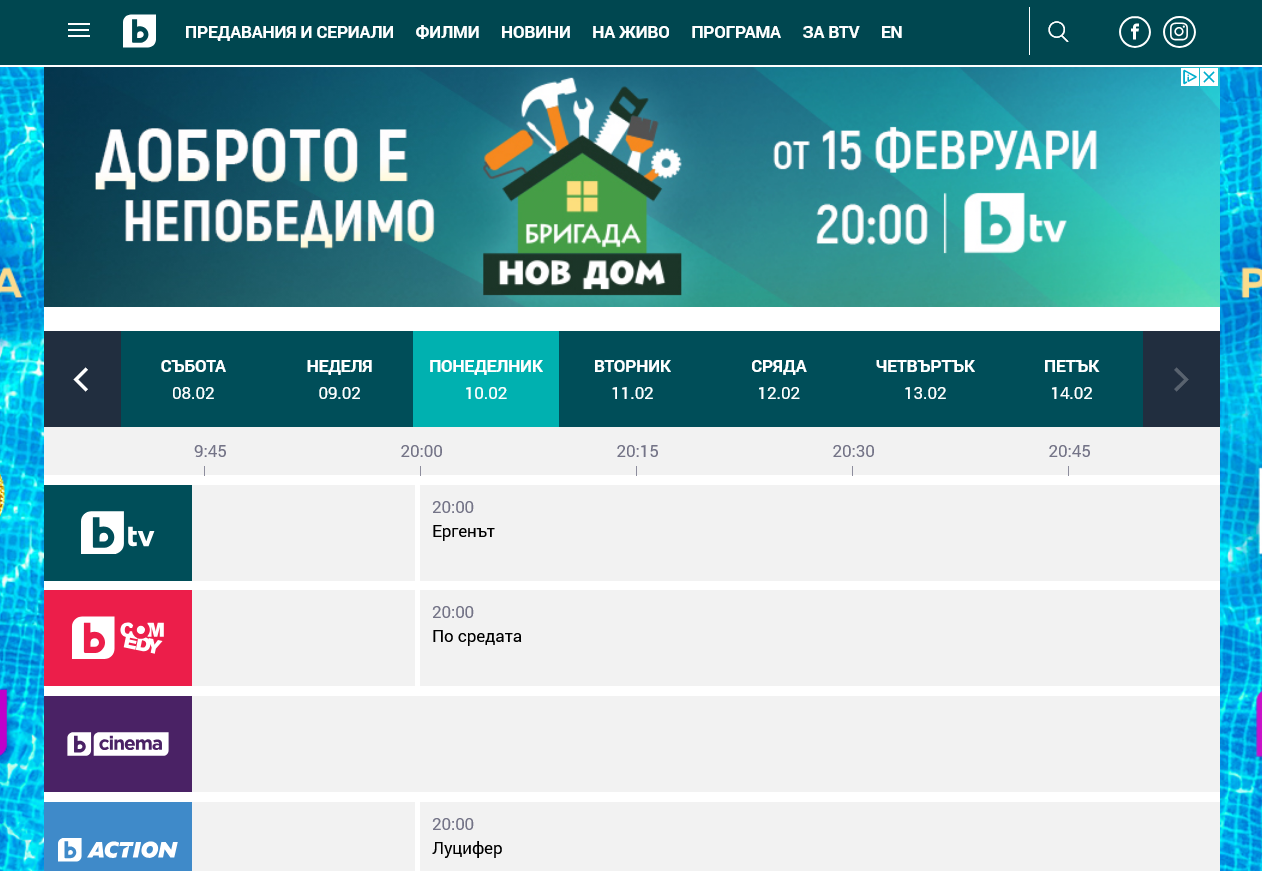Open the Ергенът program at 20:00
The image size is (1263, 871).
coord(820,533)
